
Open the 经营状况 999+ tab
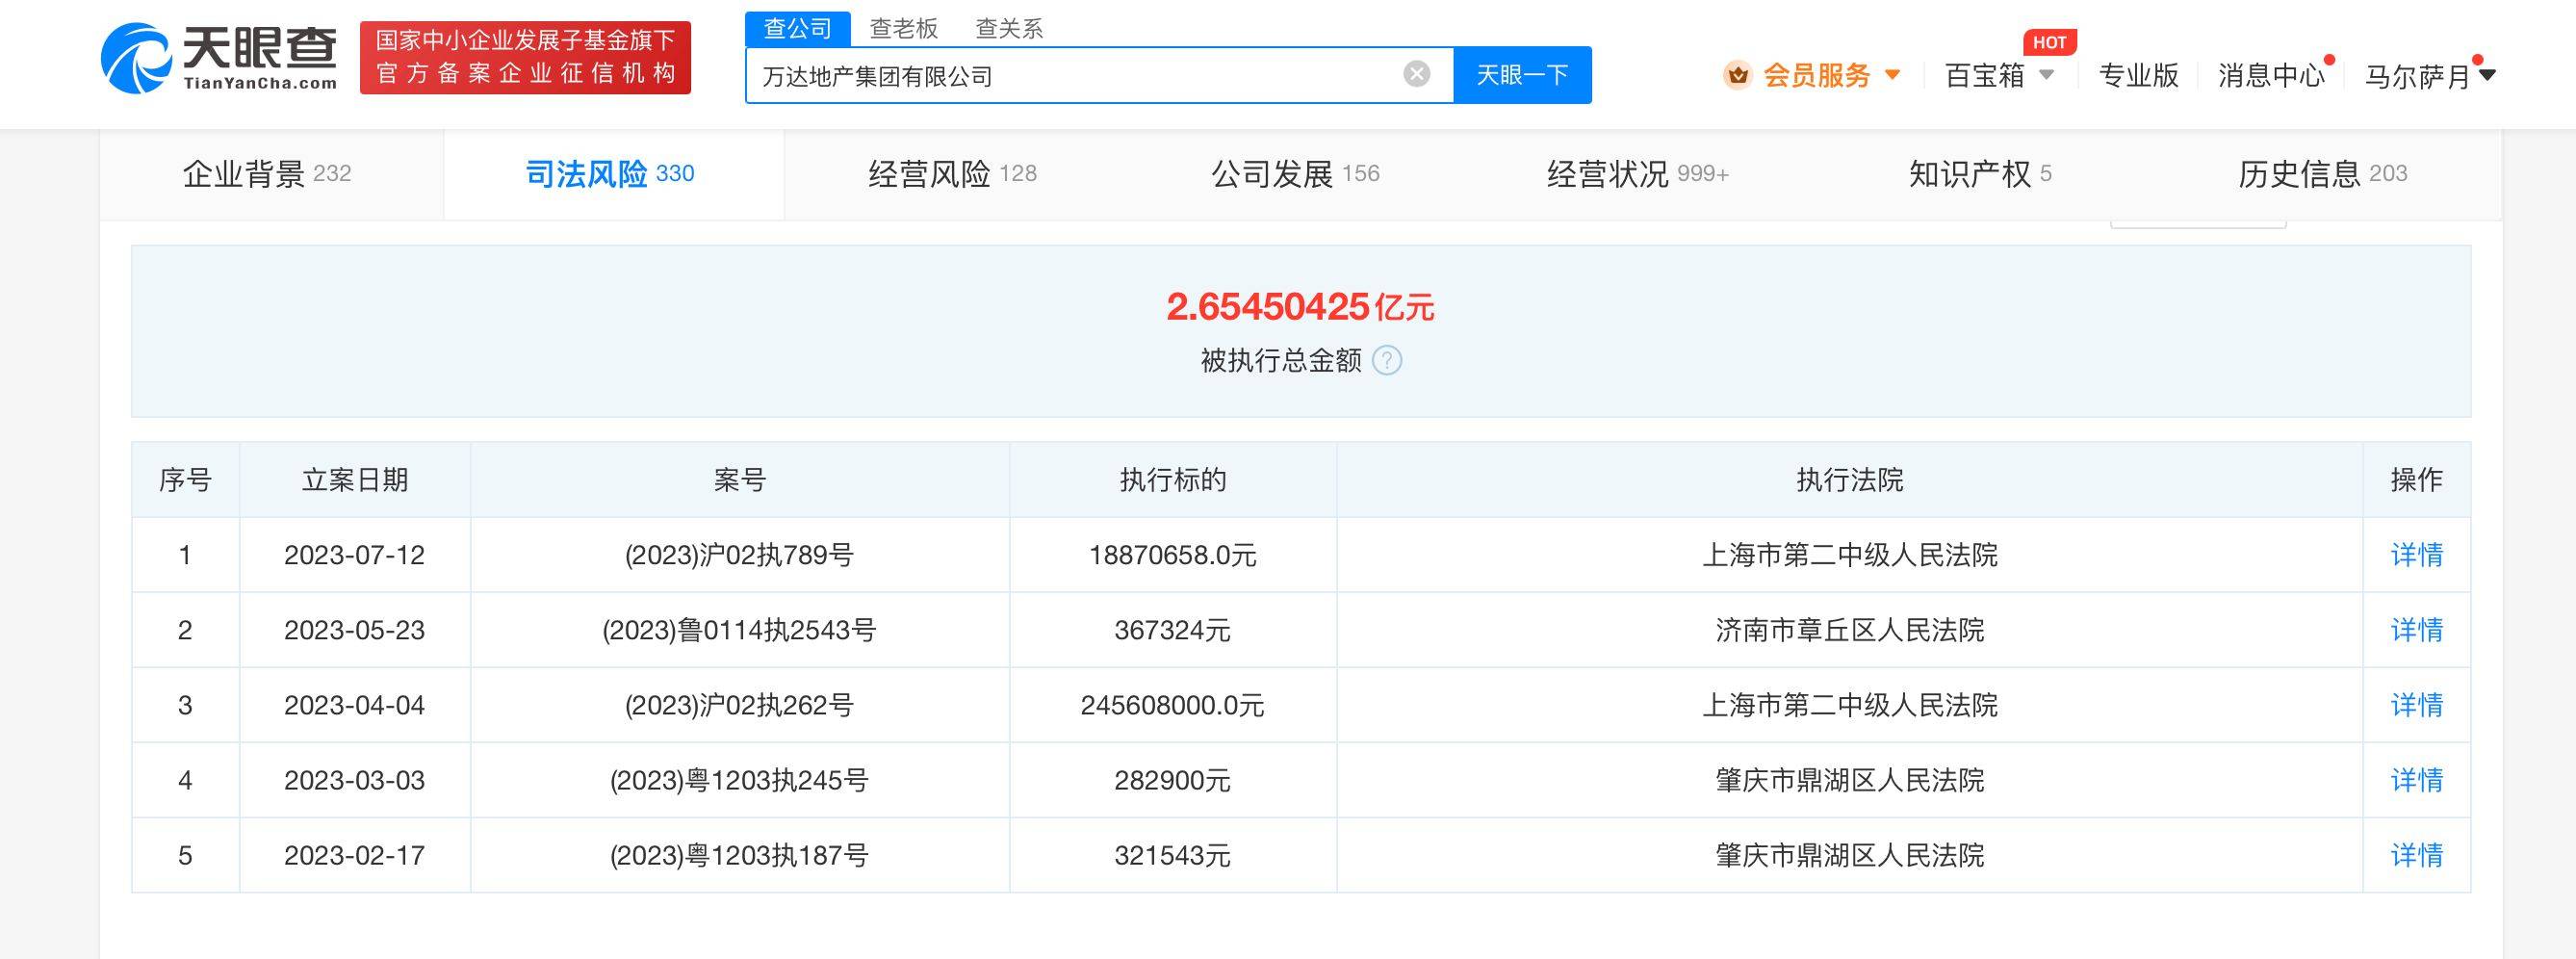(1638, 174)
